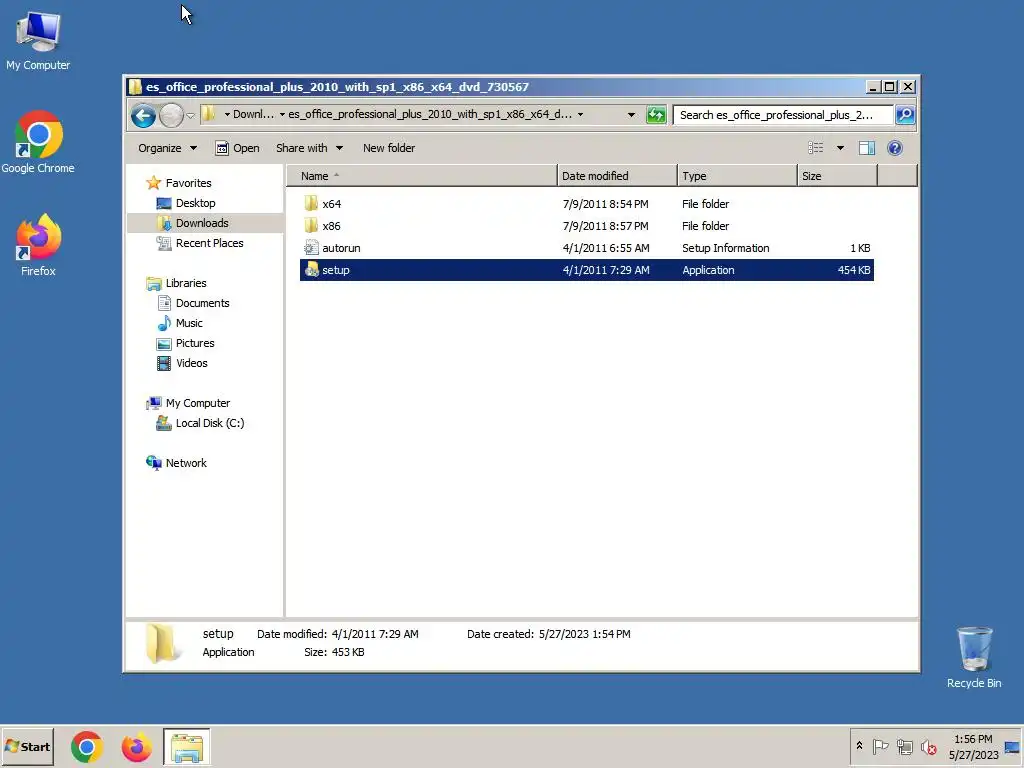Open the Organize menu

click(x=167, y=148)
